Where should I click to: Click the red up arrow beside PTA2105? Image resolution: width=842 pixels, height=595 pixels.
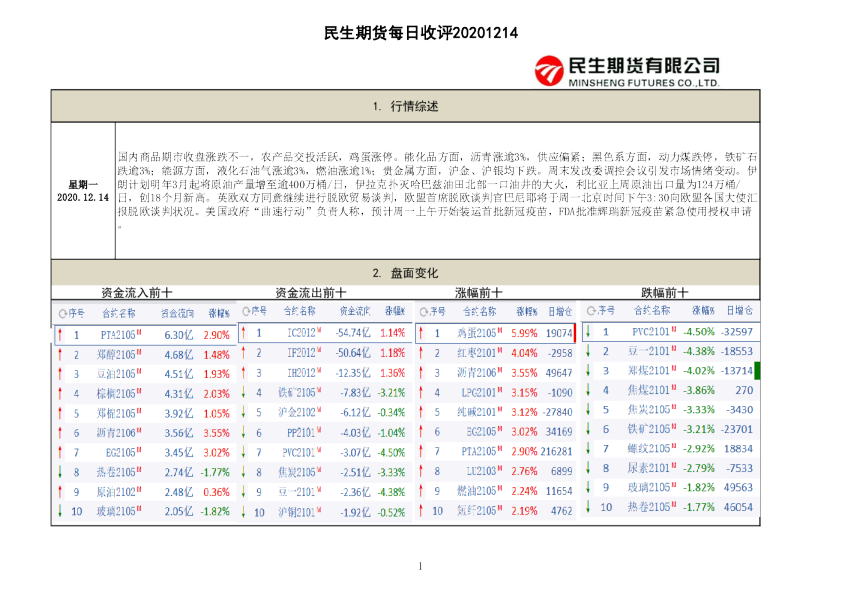click(59, 332)
